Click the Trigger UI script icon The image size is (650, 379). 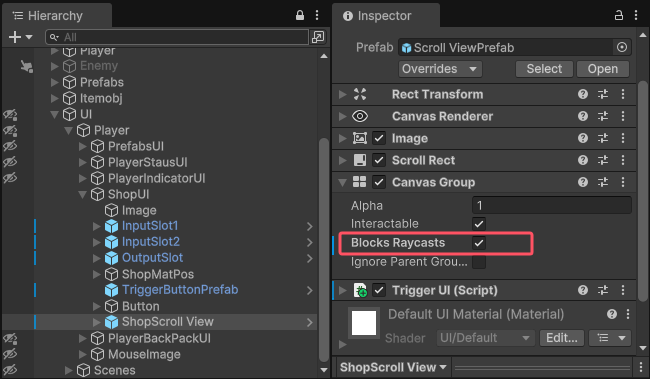click(360, 290)
